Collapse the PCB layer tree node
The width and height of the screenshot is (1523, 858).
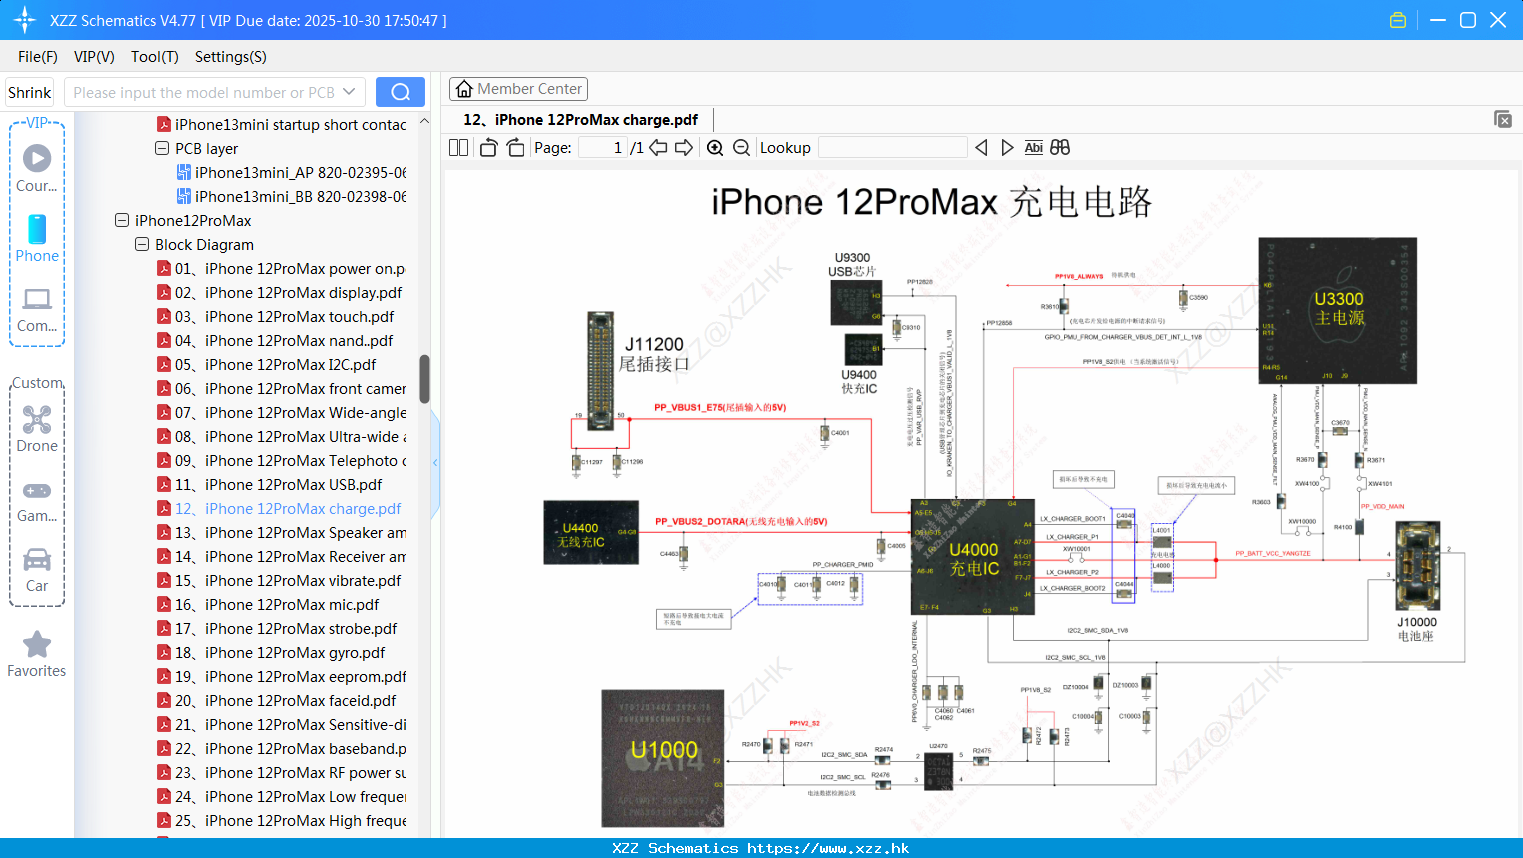(x=161, y=148)
